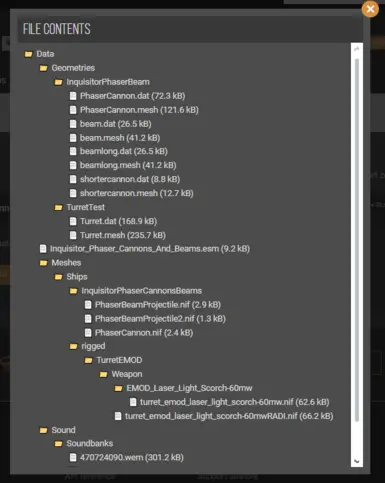Close the File Contents popup
Image resolution: width=385 pixels, height=483 pixels.
click(x=370, y=9)
